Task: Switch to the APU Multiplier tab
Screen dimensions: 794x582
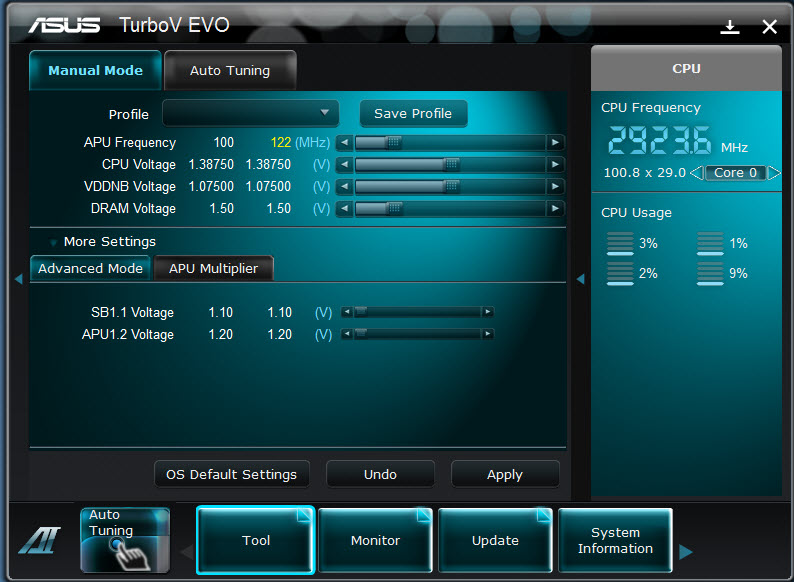Action: point(213,268)
